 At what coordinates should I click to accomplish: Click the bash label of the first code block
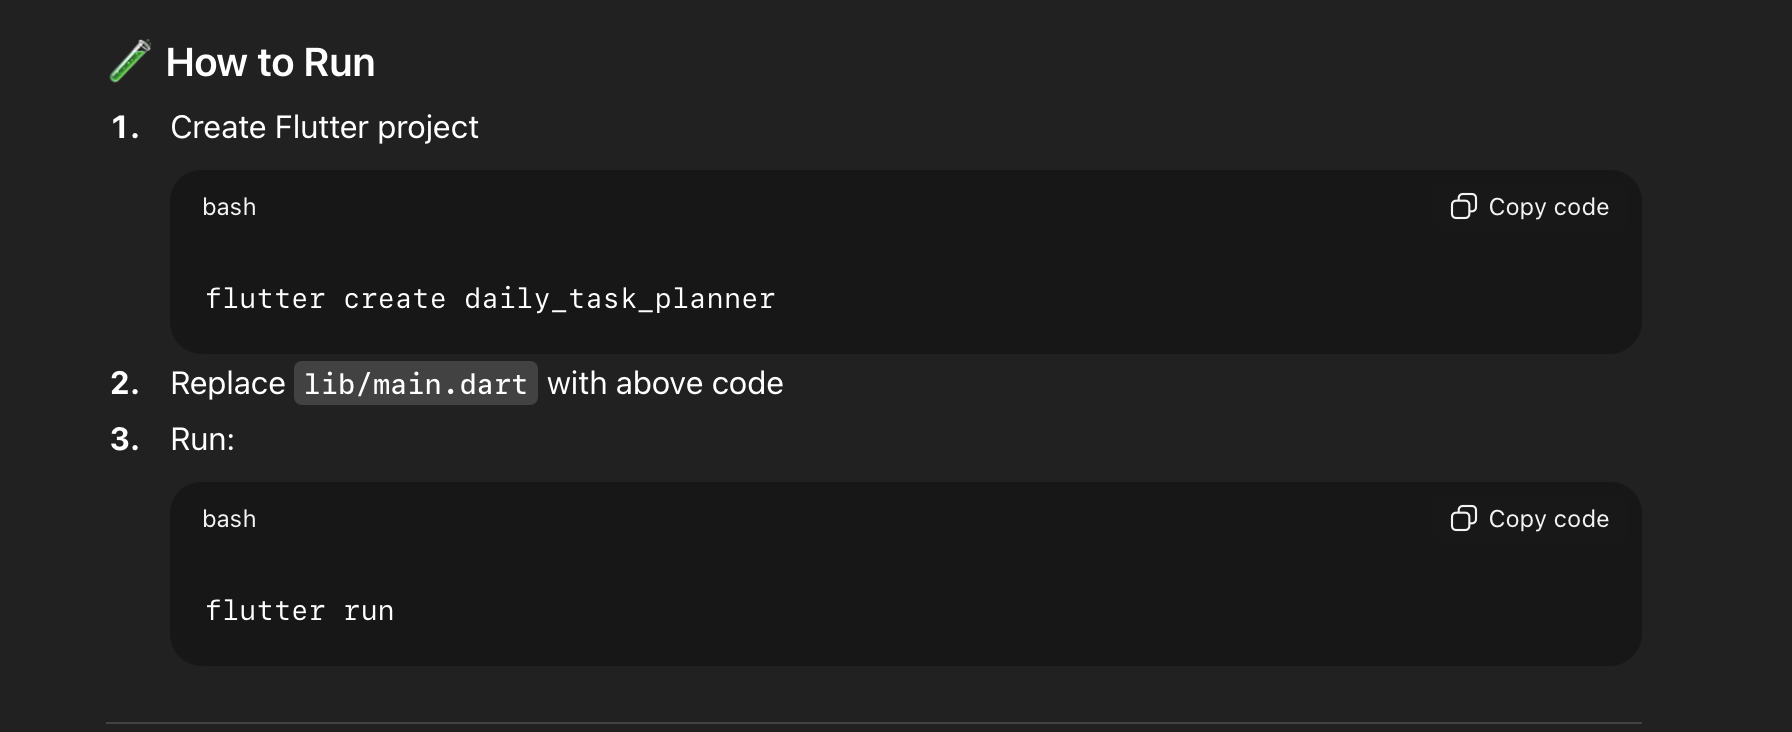coord(229,207)
